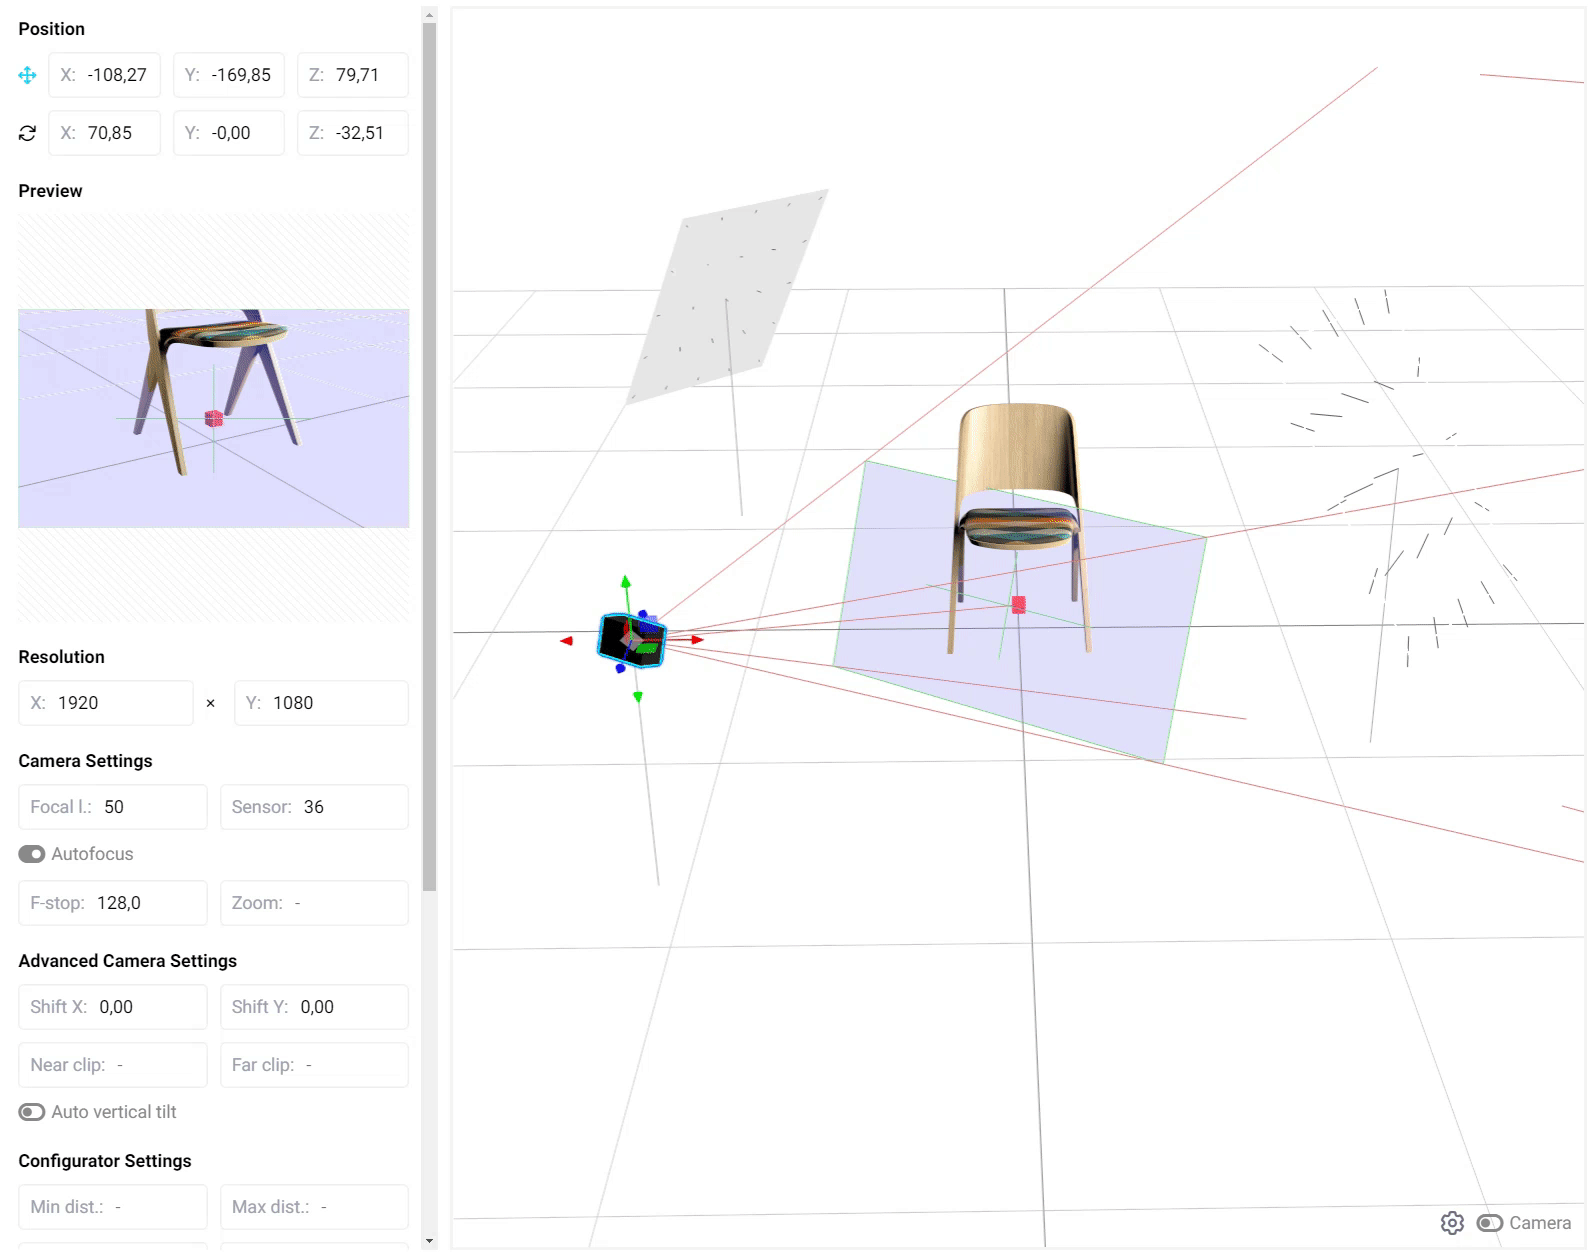This screenshot has height=1260, width=1592.
Task: Click the camera preview thumbnail
Action: [x=213, y=418]
